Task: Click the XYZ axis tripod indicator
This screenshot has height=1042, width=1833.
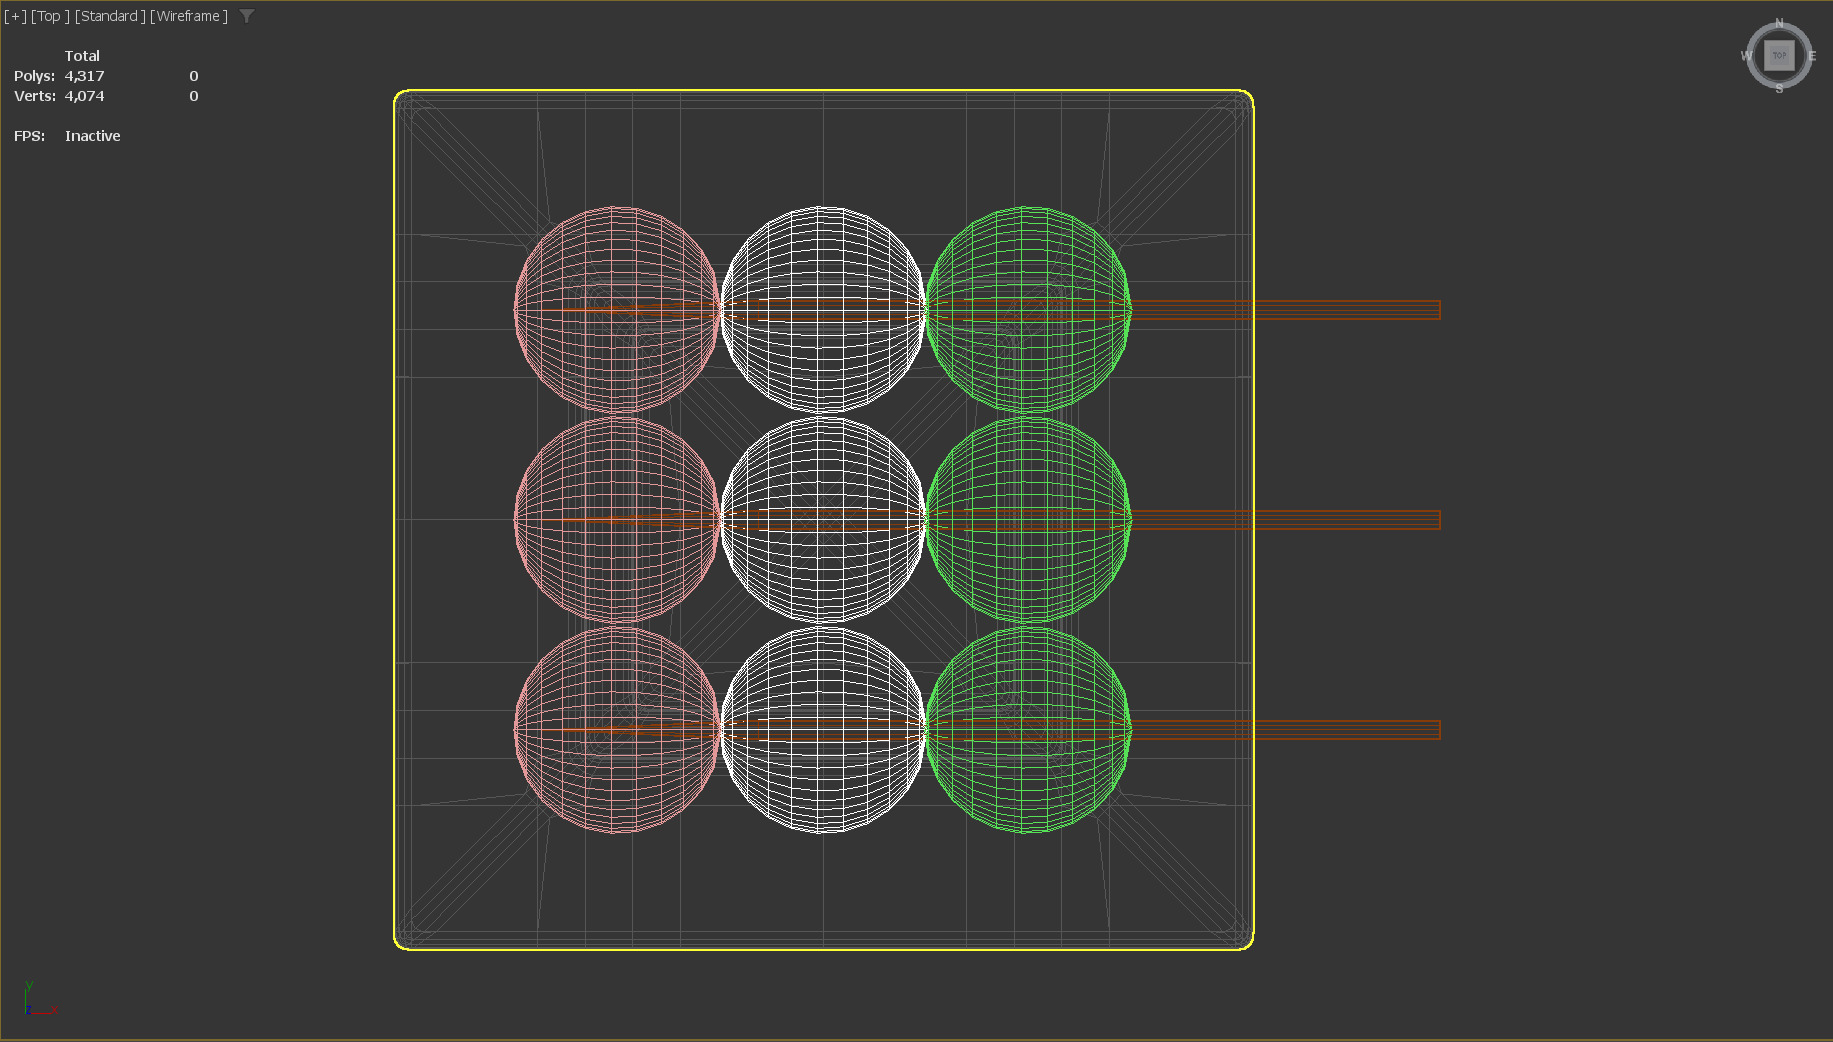Action: pyautogui.click(x=40, y=999)
